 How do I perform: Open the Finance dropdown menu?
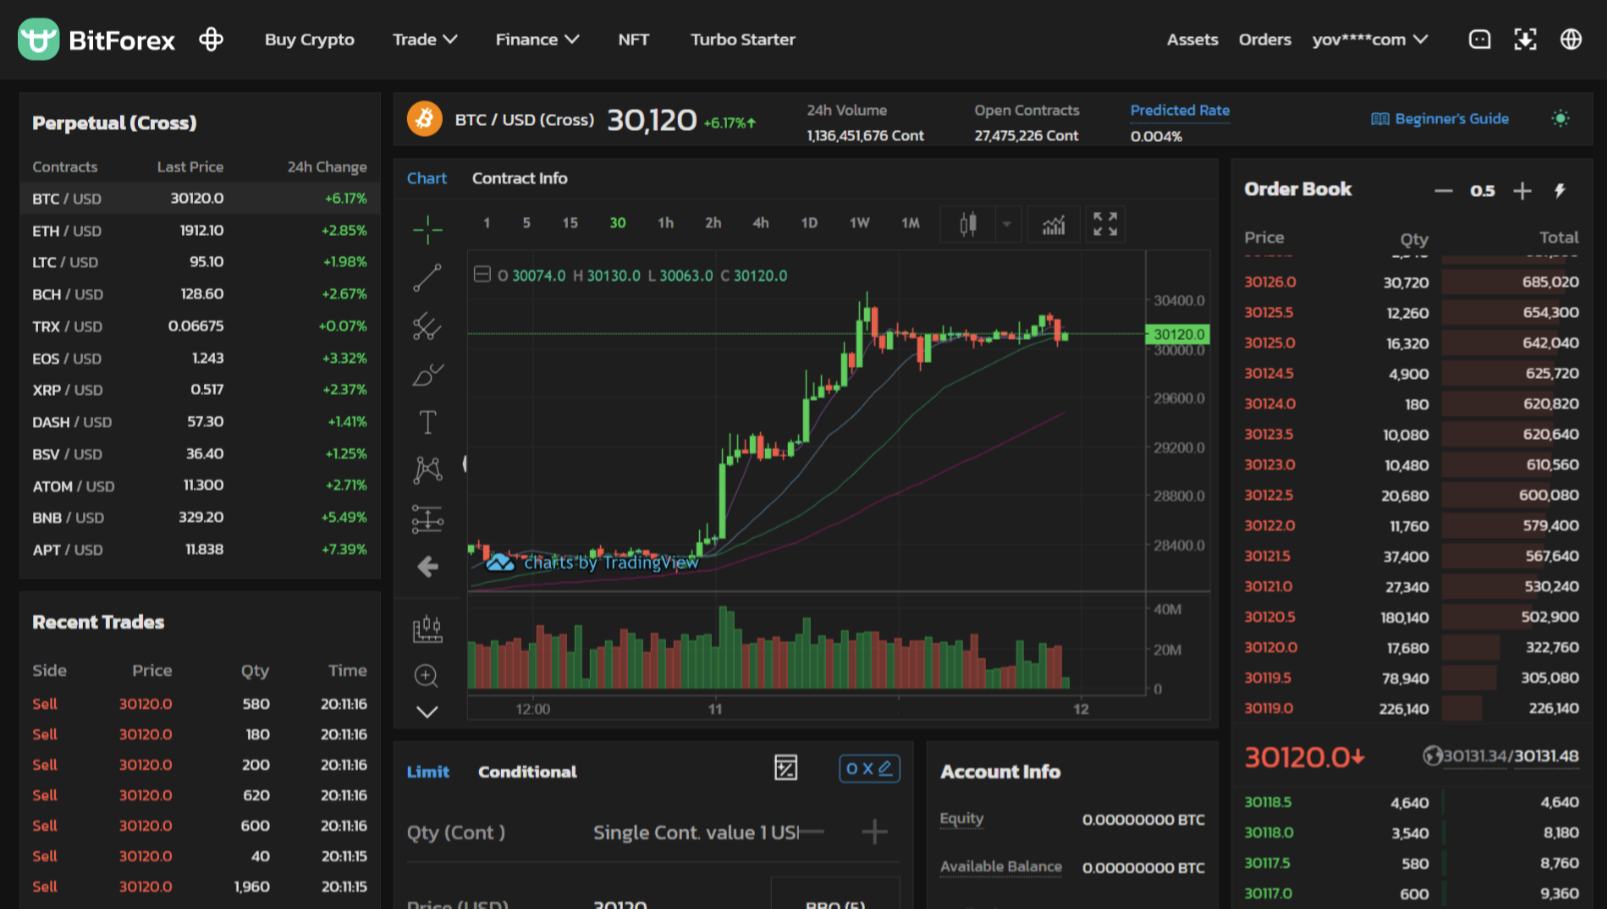pos(537,39)
